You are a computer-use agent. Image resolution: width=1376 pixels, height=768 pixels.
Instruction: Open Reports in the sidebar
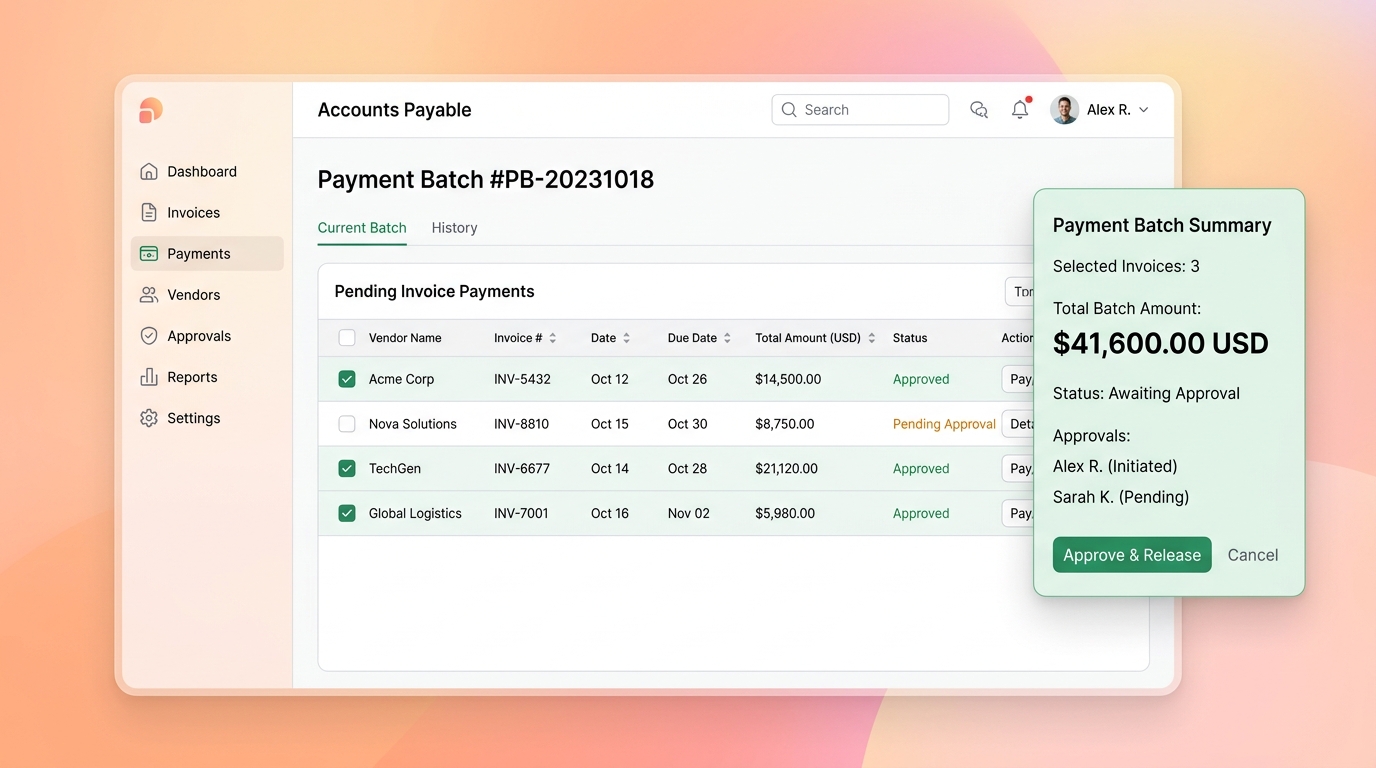207,377
